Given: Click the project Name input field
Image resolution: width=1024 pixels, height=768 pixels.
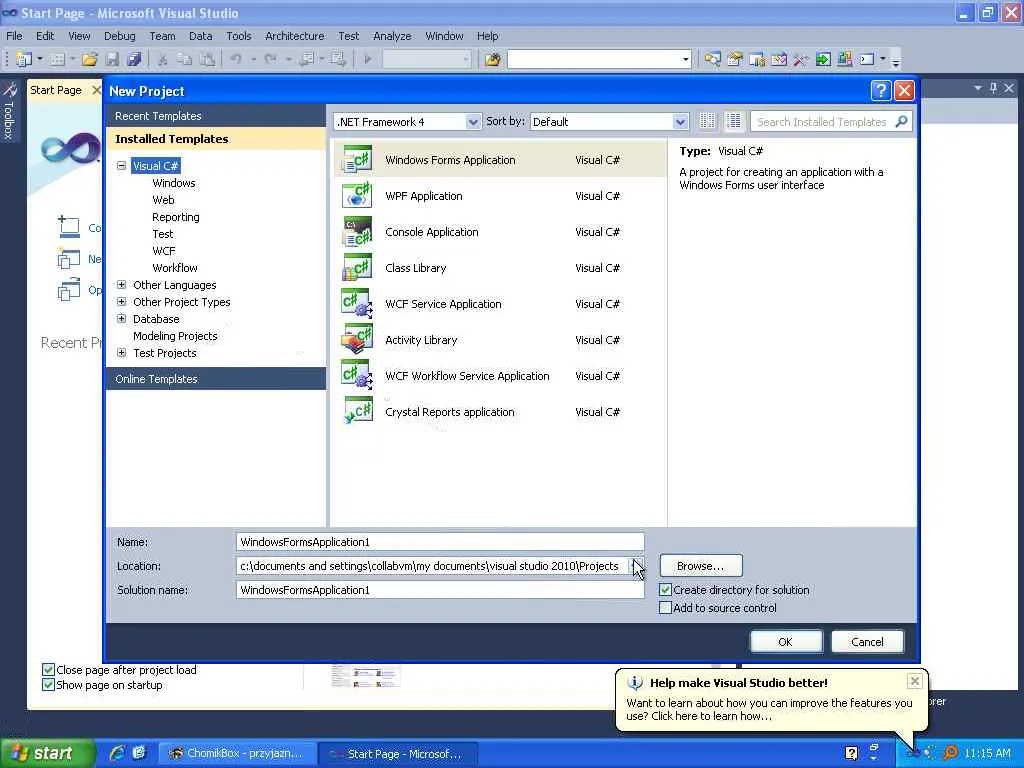Looking at the screenshot, I should click(x=440, y=542).
